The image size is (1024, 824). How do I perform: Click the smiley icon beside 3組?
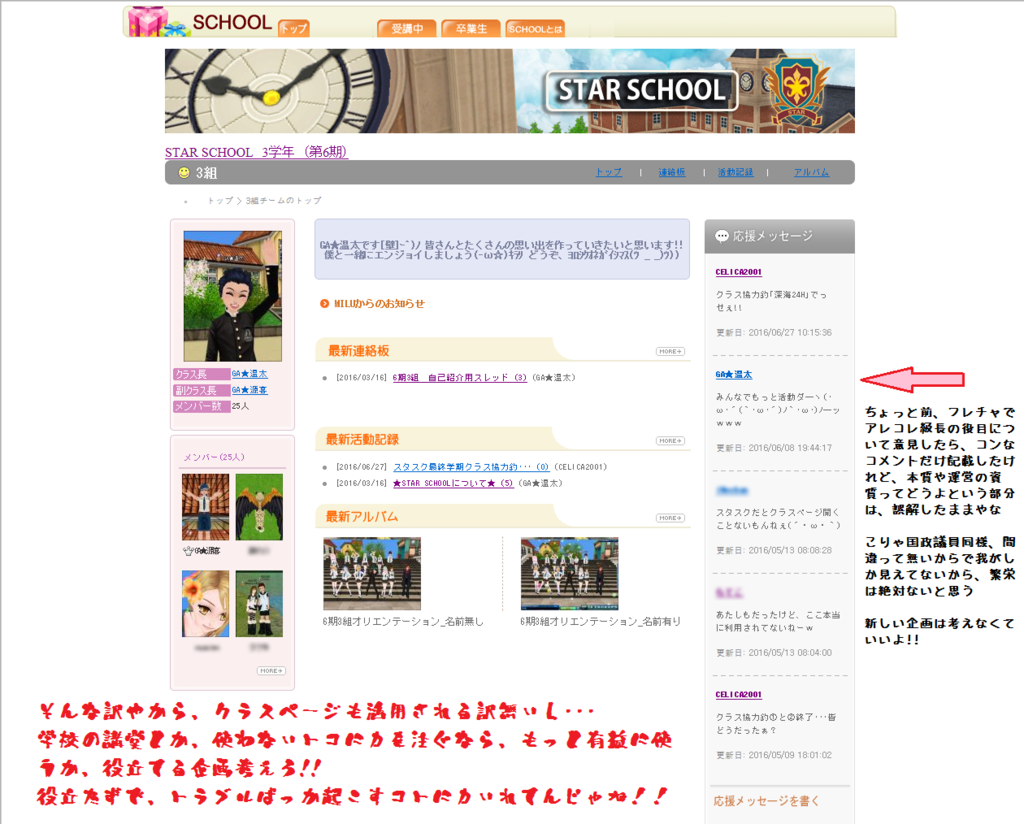(184, 173)
